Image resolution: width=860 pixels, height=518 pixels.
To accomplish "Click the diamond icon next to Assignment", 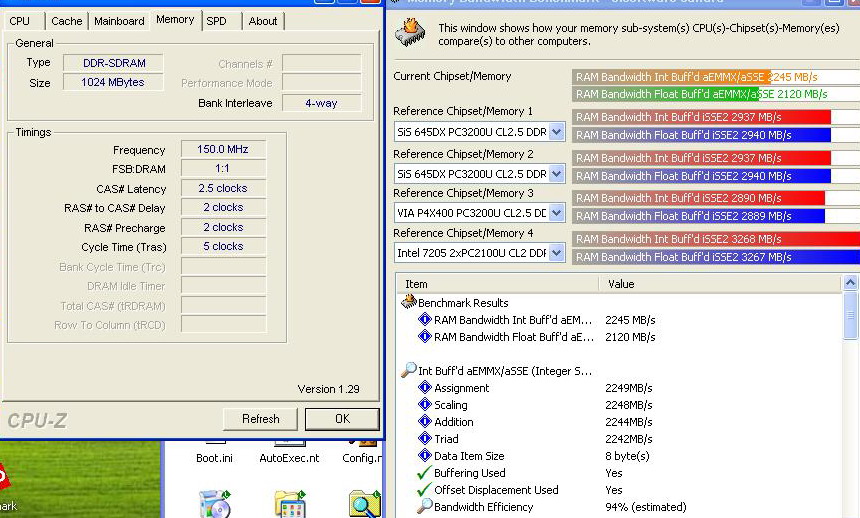I will [x=425, y=387].
